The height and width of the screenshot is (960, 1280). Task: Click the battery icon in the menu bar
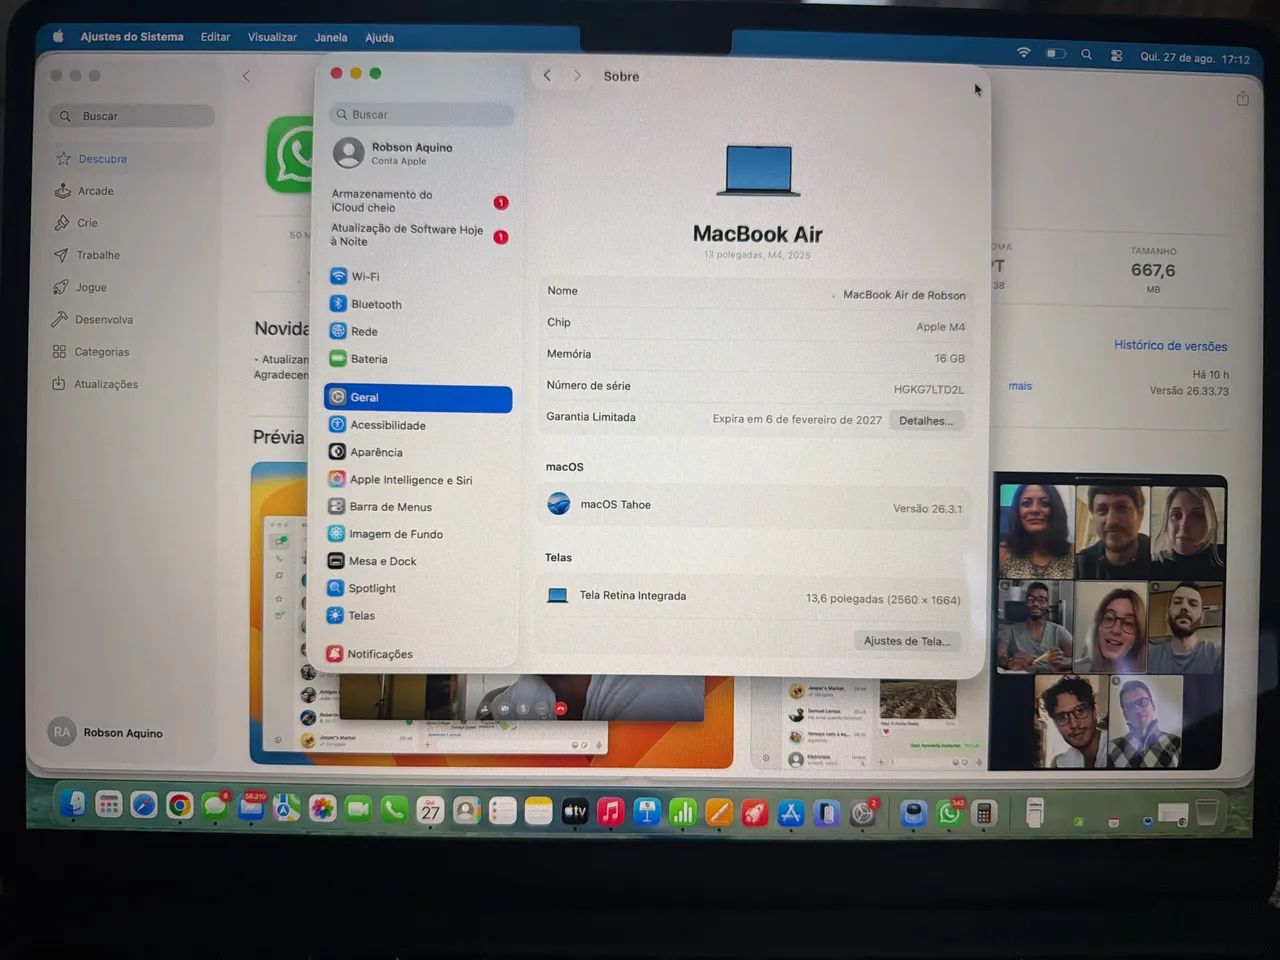coord(1056,54)
